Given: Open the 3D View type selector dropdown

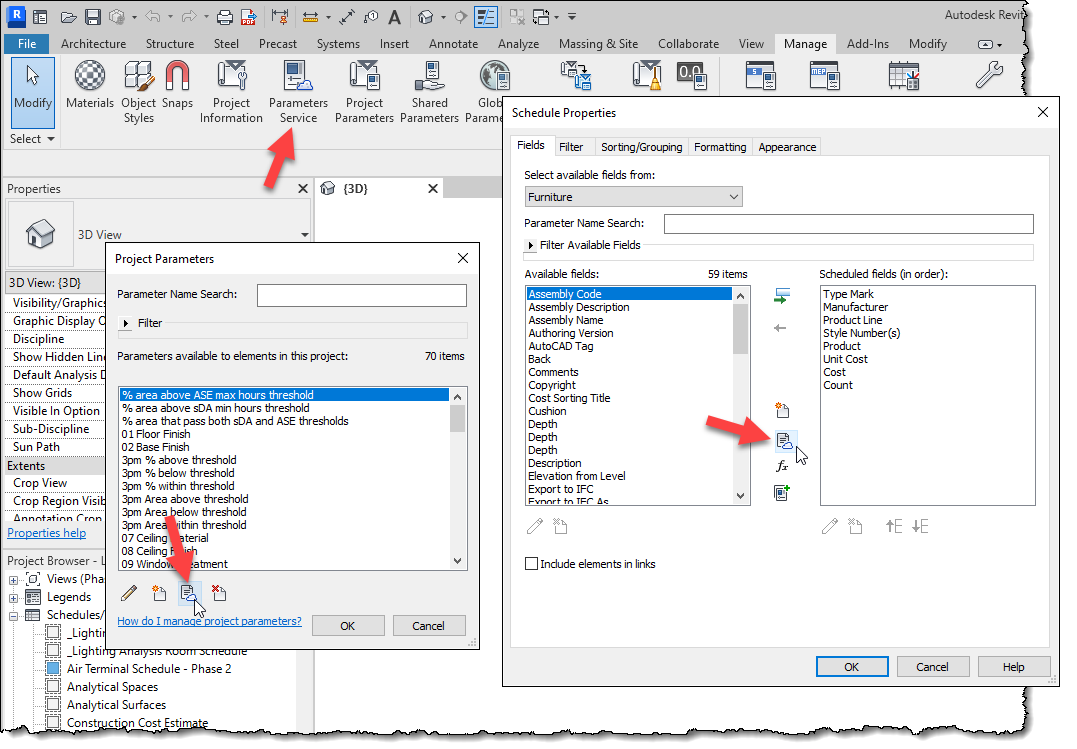Looking at the screenshot, I should [x=304, y=235].
